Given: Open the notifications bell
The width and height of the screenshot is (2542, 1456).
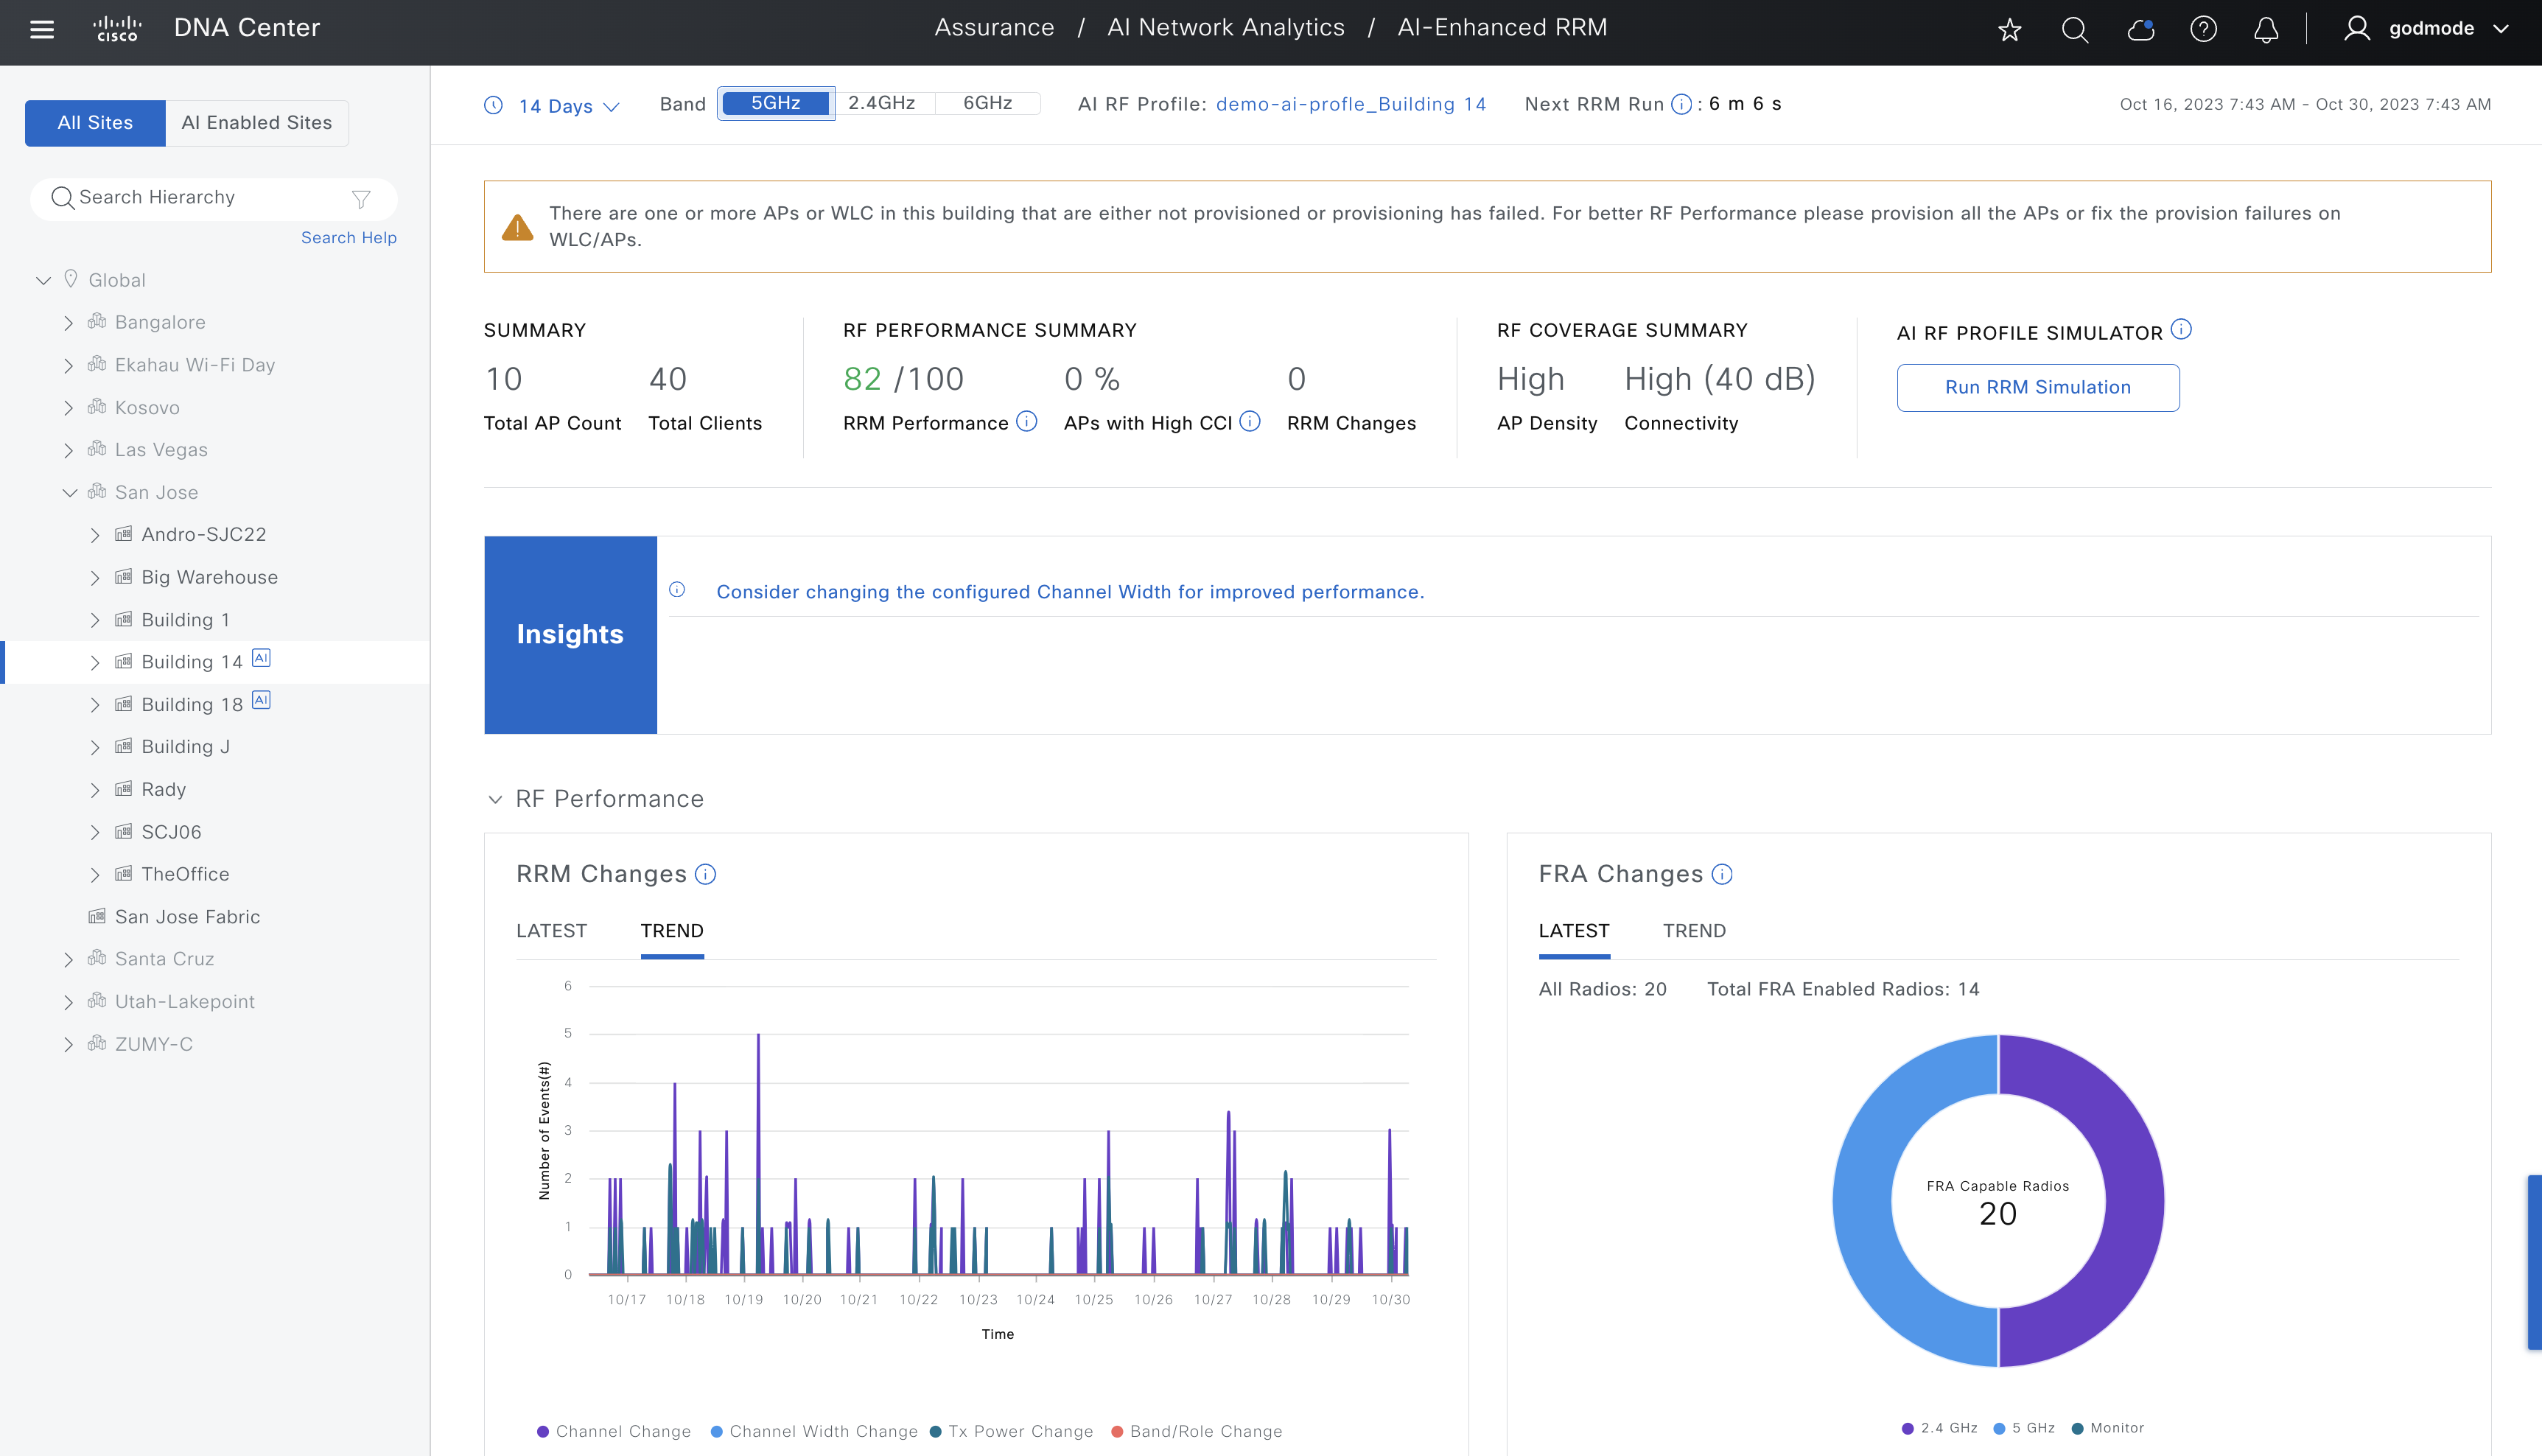Looking at the screenshot, I should (x=2266, y=29).
